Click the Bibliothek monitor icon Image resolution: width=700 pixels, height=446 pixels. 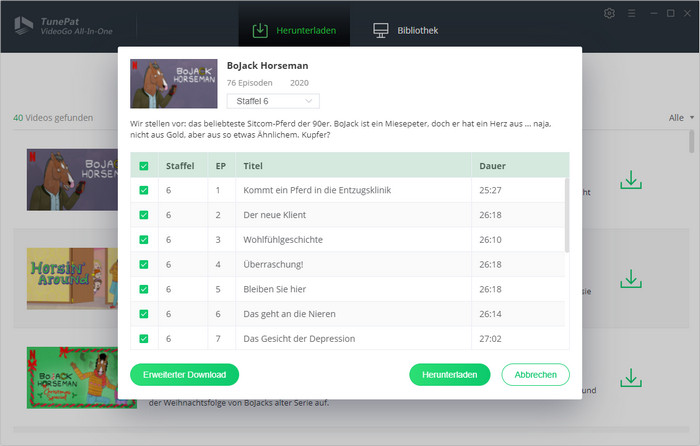(381, 30)
